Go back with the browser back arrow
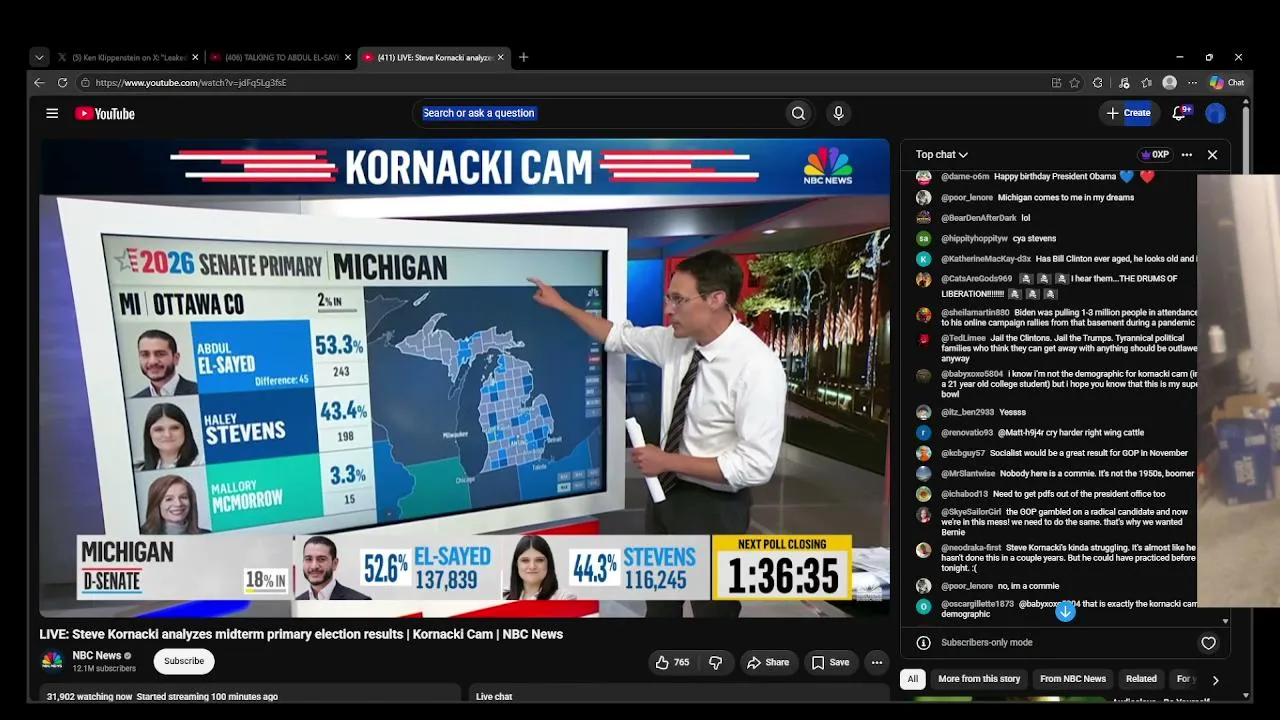The height and width of the screenshot is (720, 1280). 39,83
